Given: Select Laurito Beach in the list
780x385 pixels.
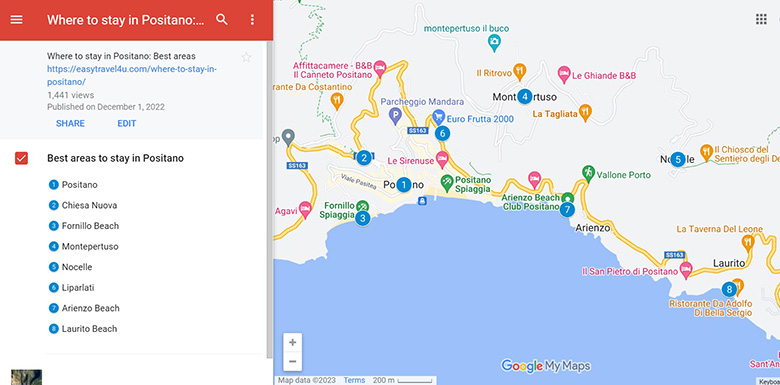Looking at the screenshot, I should click(90, 329).
